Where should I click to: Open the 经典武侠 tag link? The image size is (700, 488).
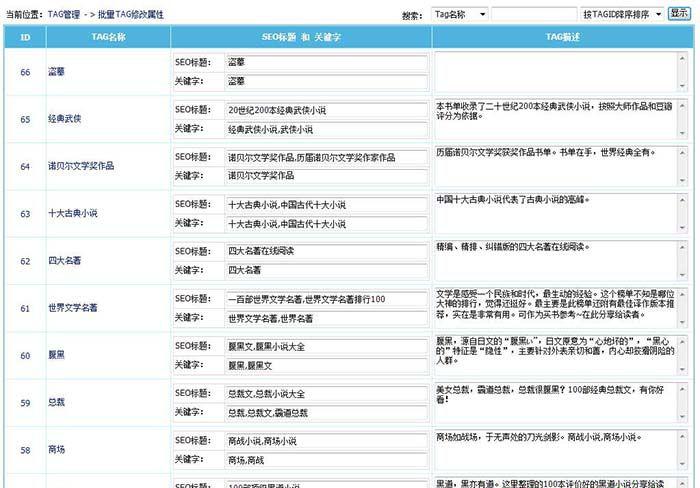[65, 119]
